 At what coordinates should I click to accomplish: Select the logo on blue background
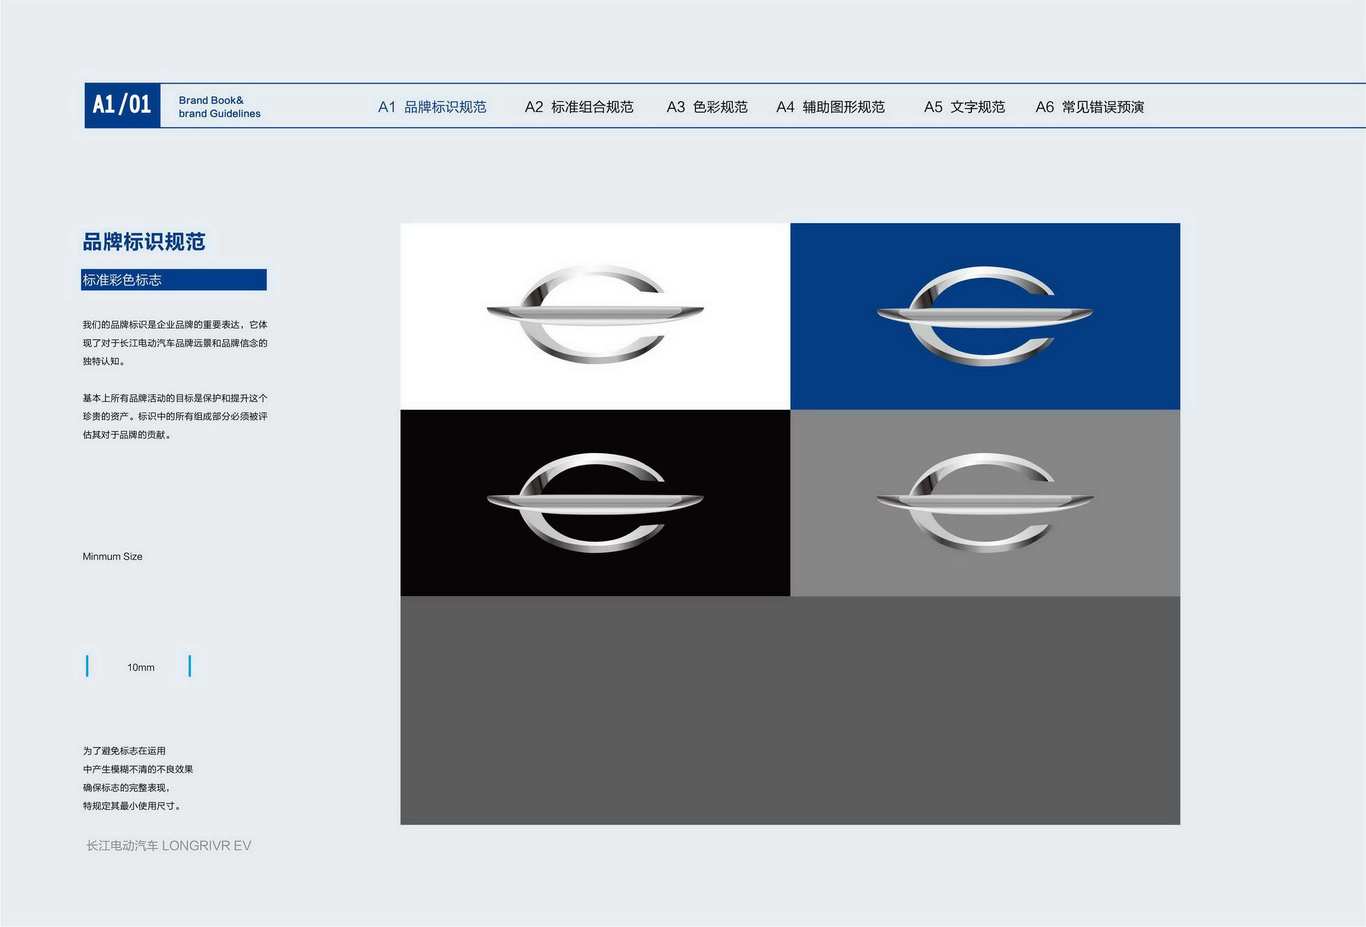(985, 316)
